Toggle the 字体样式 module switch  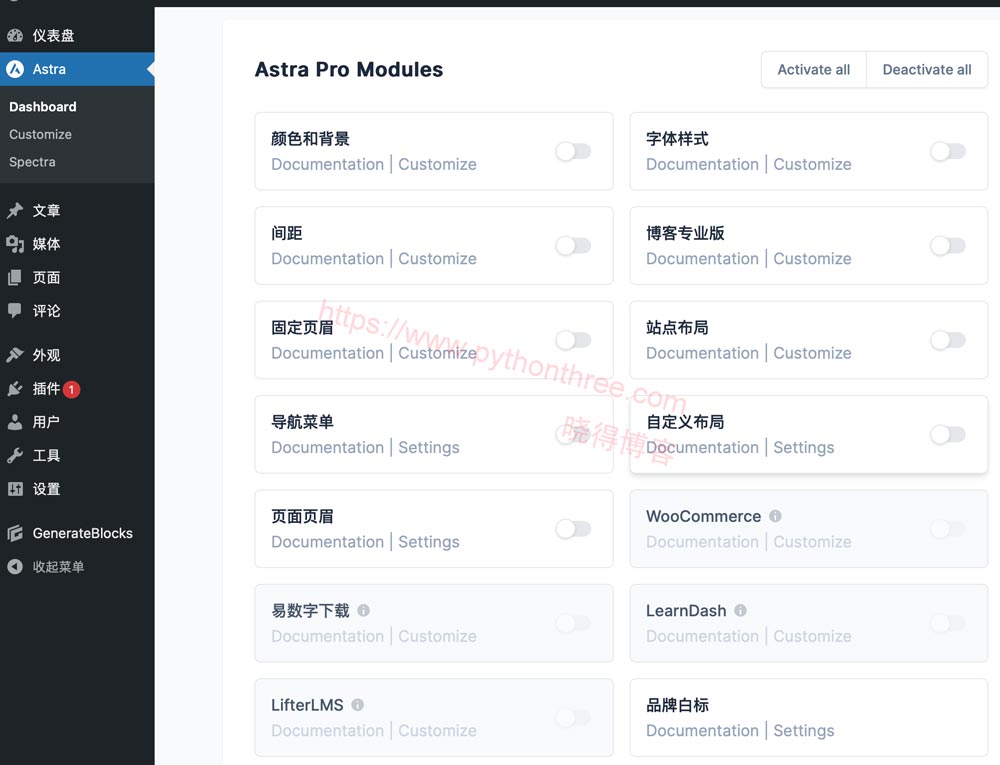coord(948,151)
